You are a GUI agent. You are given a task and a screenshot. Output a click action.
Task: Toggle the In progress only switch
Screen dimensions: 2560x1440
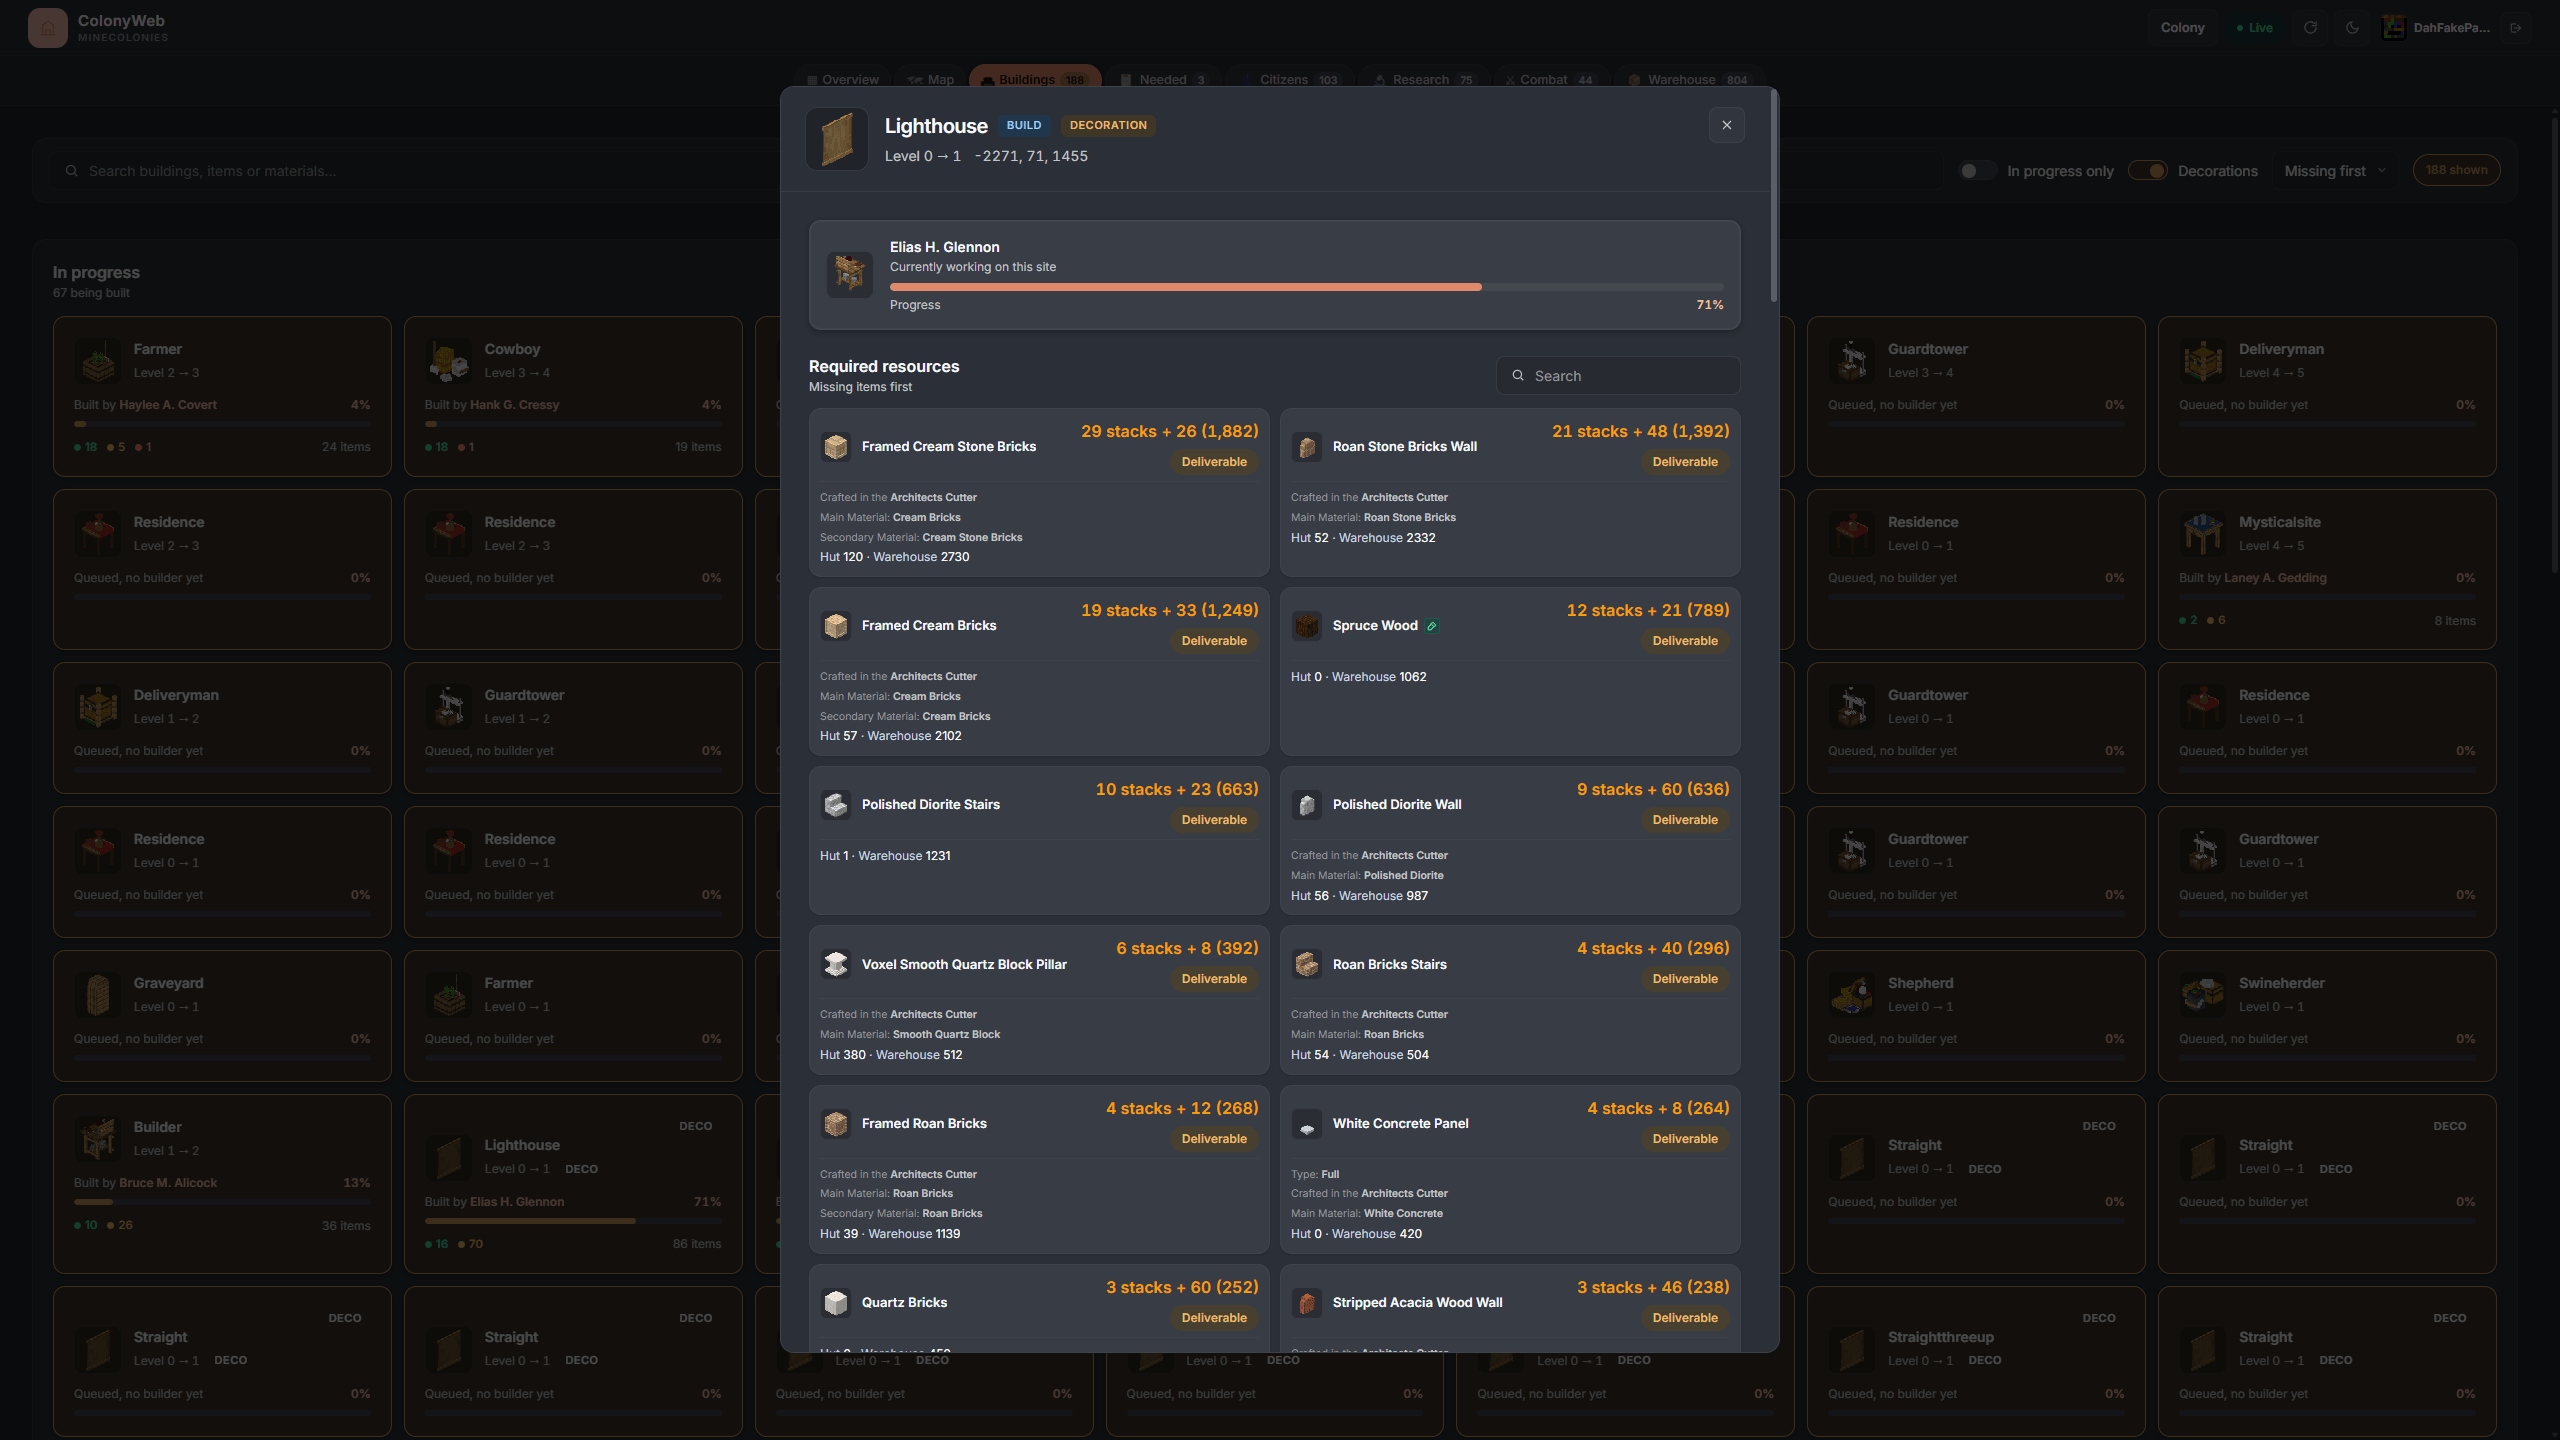[x=1976, y=171]
